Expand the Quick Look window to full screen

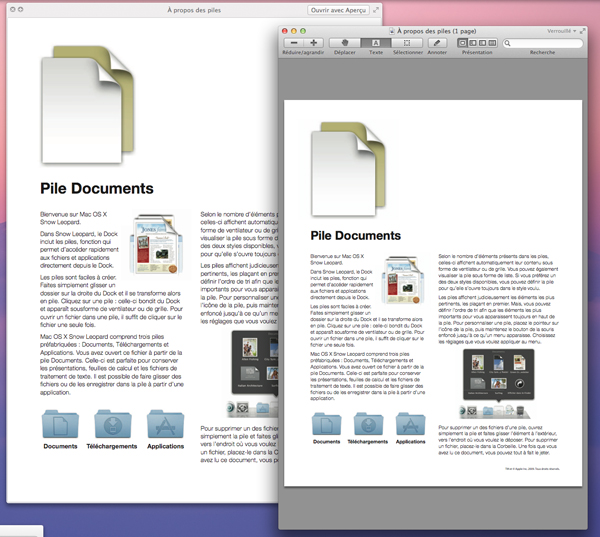point(376,10)
